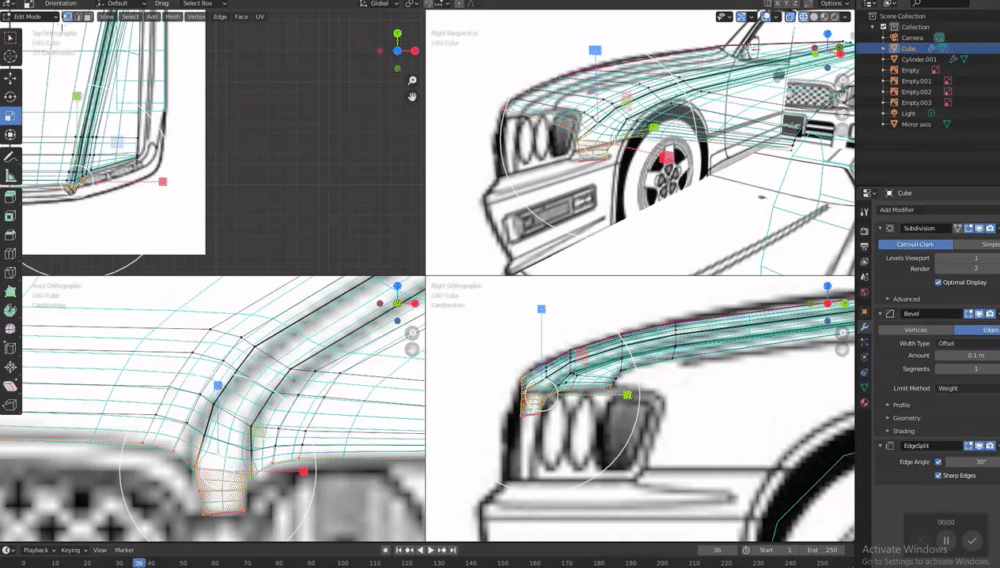Adjust the Edge Angle 30° field
This screenshot has height=568, width=1000.
coord(973,462)
